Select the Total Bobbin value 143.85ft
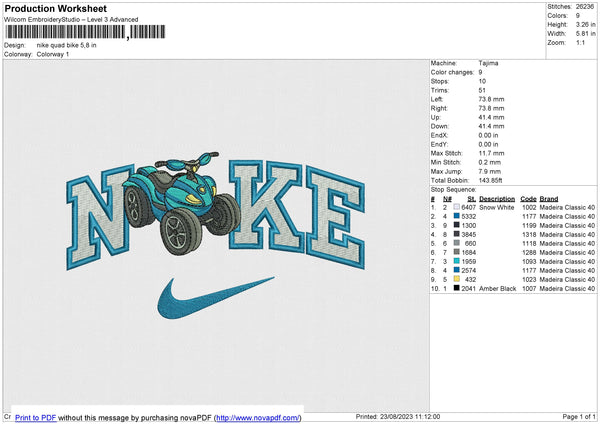This screenshot has width=600, height=424. (490, 180)
